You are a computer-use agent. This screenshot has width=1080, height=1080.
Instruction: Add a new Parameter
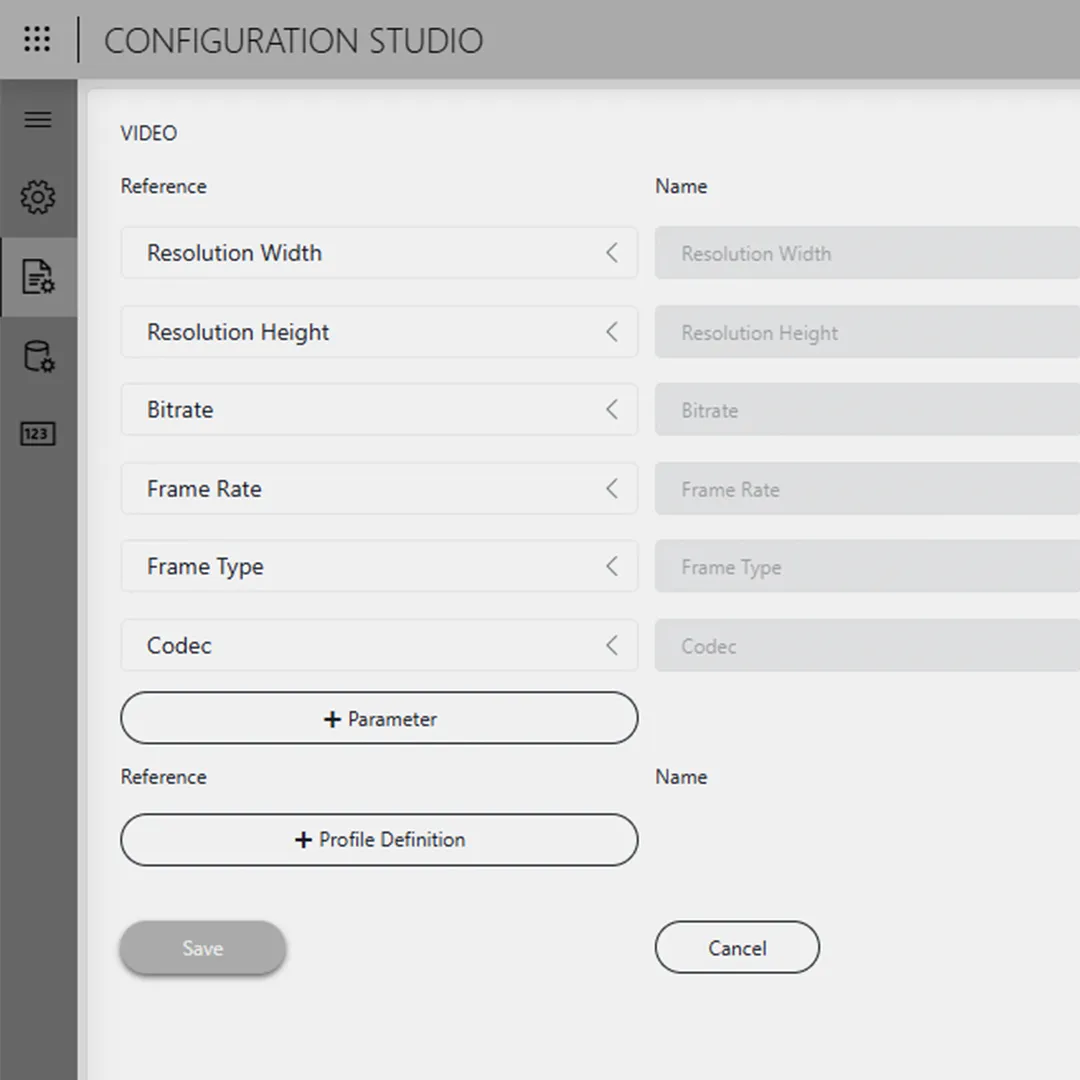(380, 718)
